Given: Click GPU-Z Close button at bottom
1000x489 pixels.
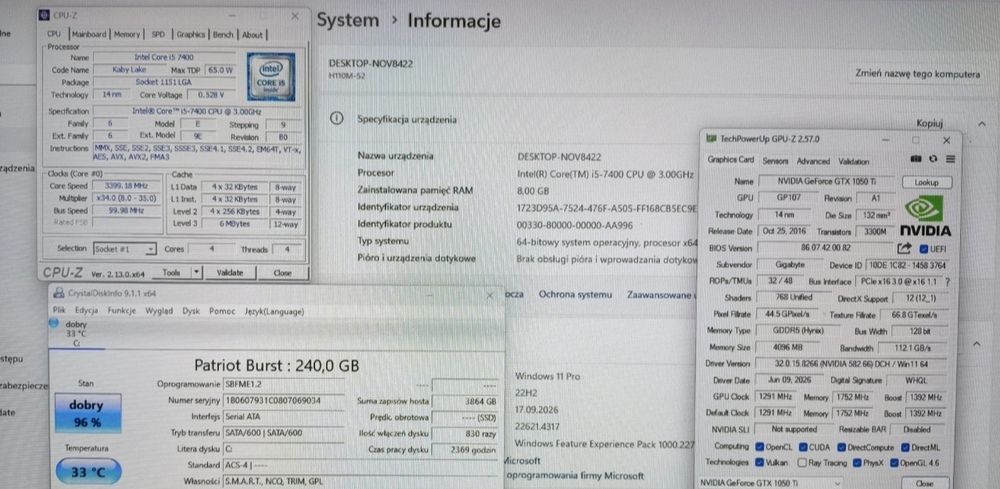Looking at the screenshot, I should 926,483.
